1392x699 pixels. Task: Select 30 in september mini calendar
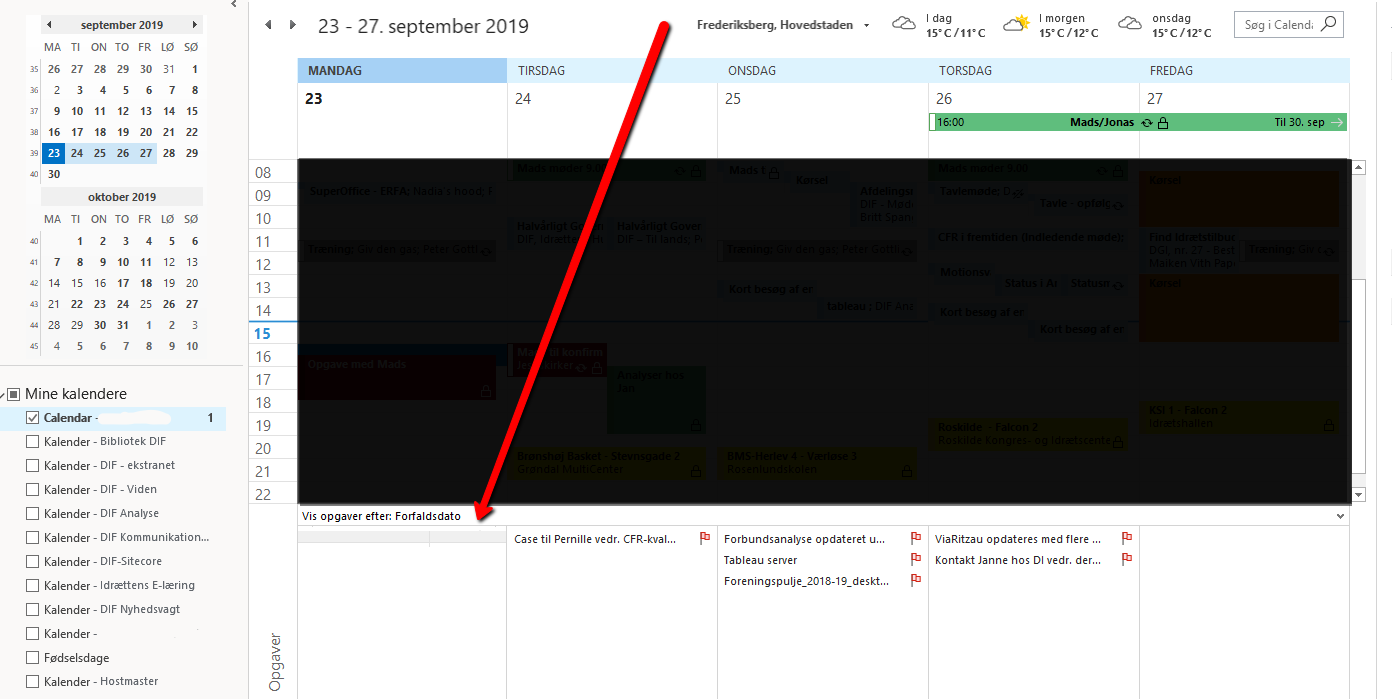53,173
